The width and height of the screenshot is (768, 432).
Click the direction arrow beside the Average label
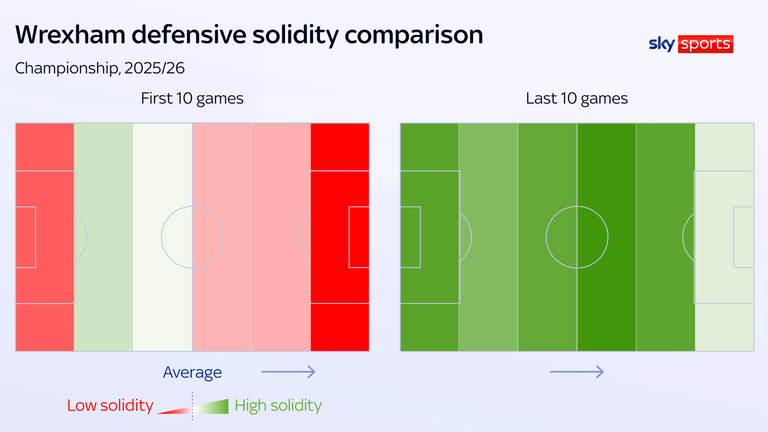tap(288, 372)
